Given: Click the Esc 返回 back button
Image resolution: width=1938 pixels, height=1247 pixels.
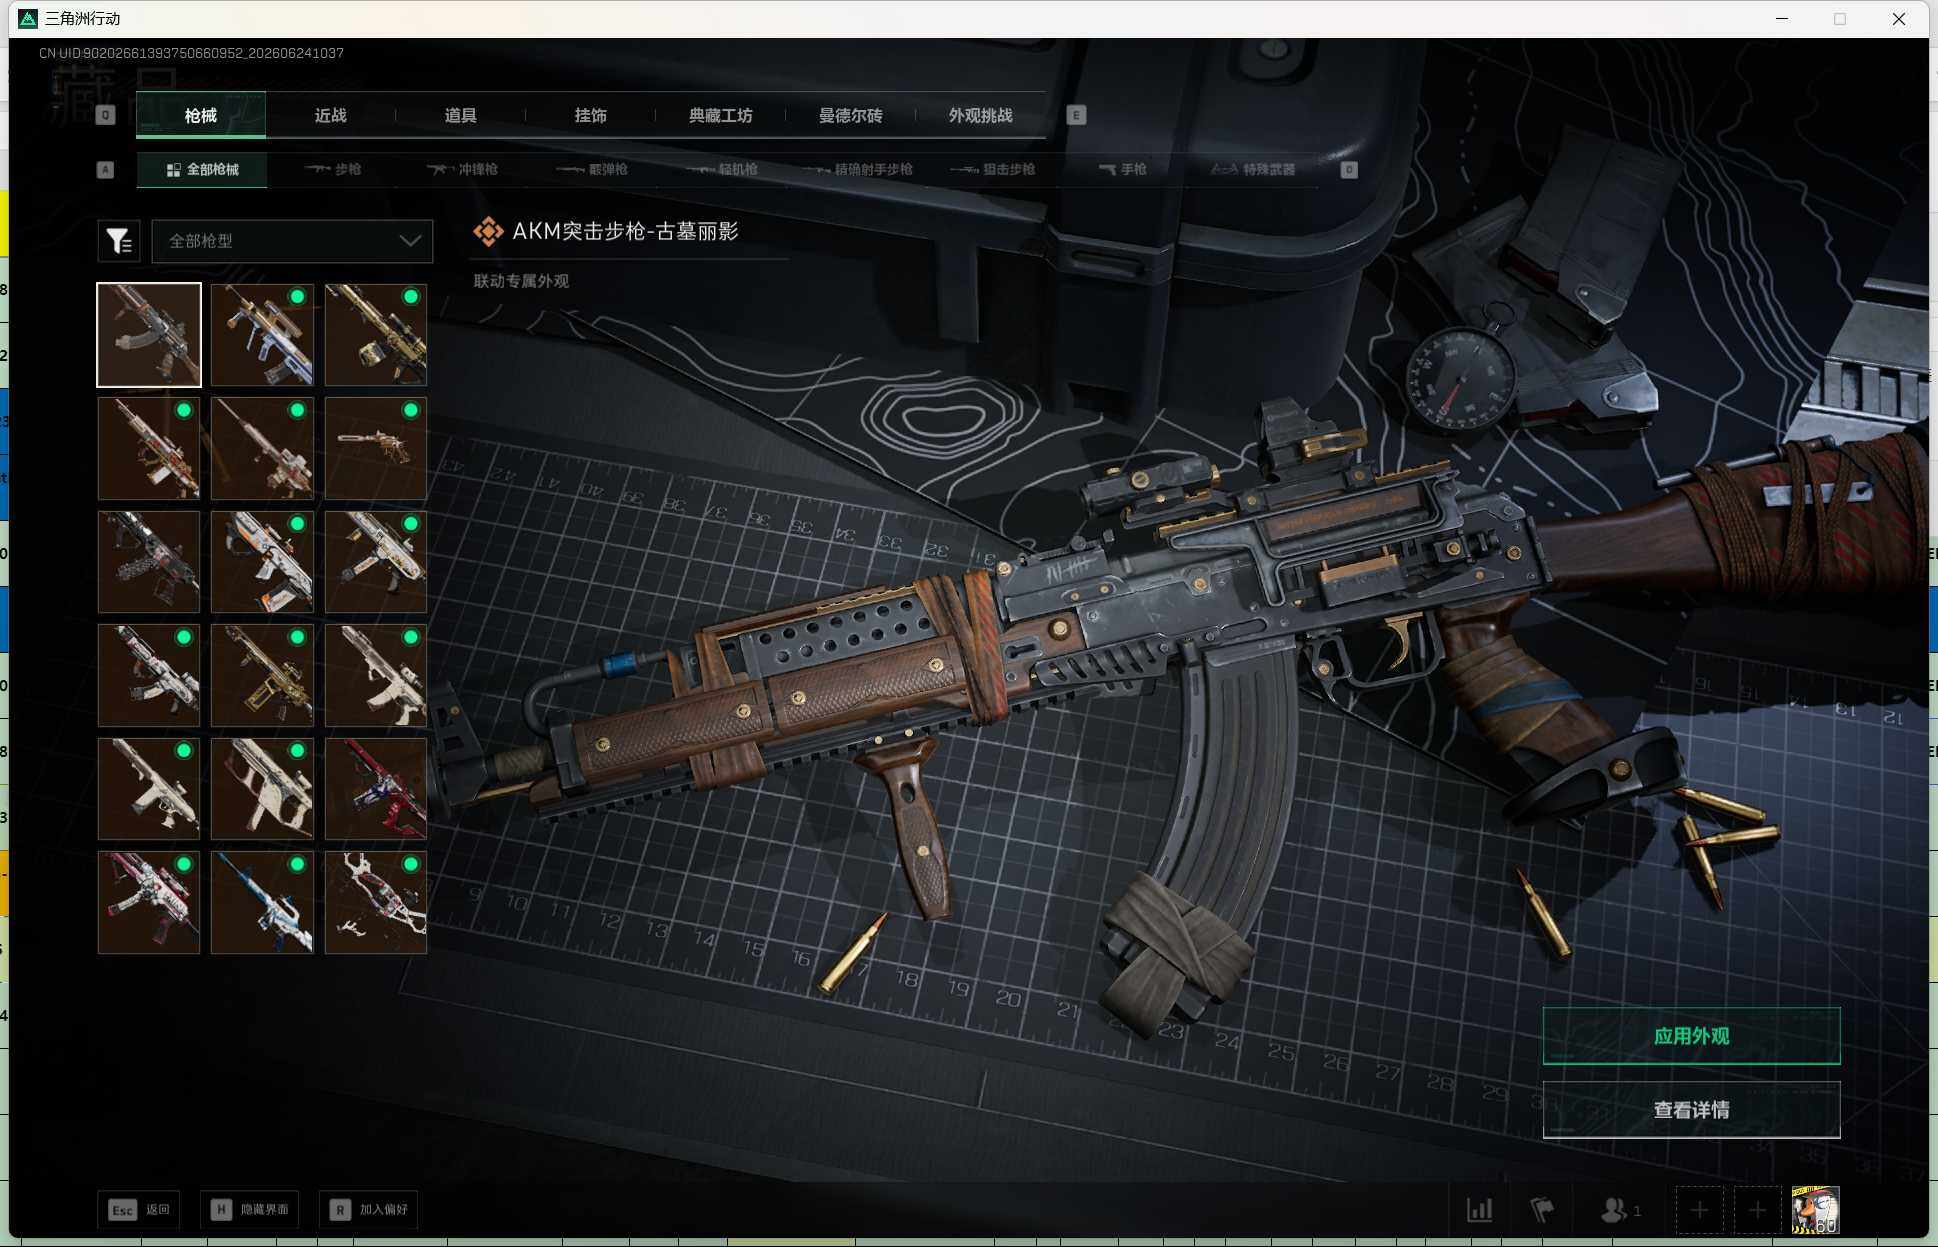Looking at the screenshot, I should click(x=139, y=1210).
